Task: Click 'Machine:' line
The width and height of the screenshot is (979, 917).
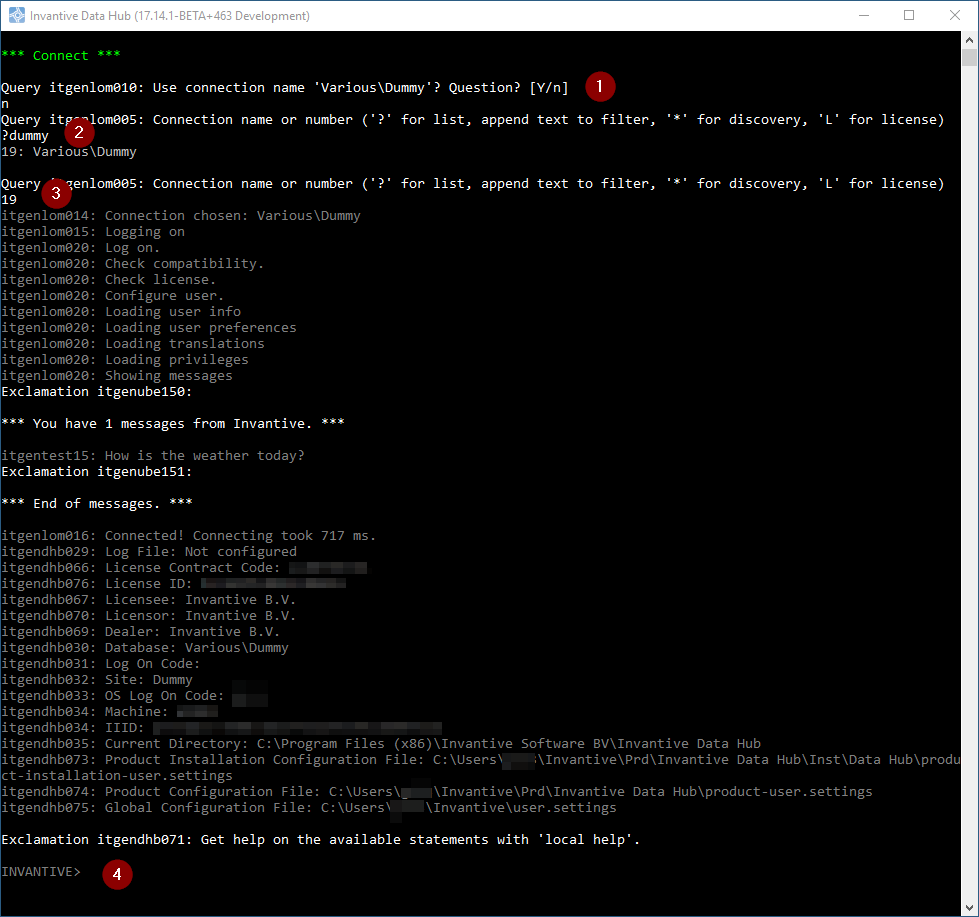Action: [x=110, y=712]
